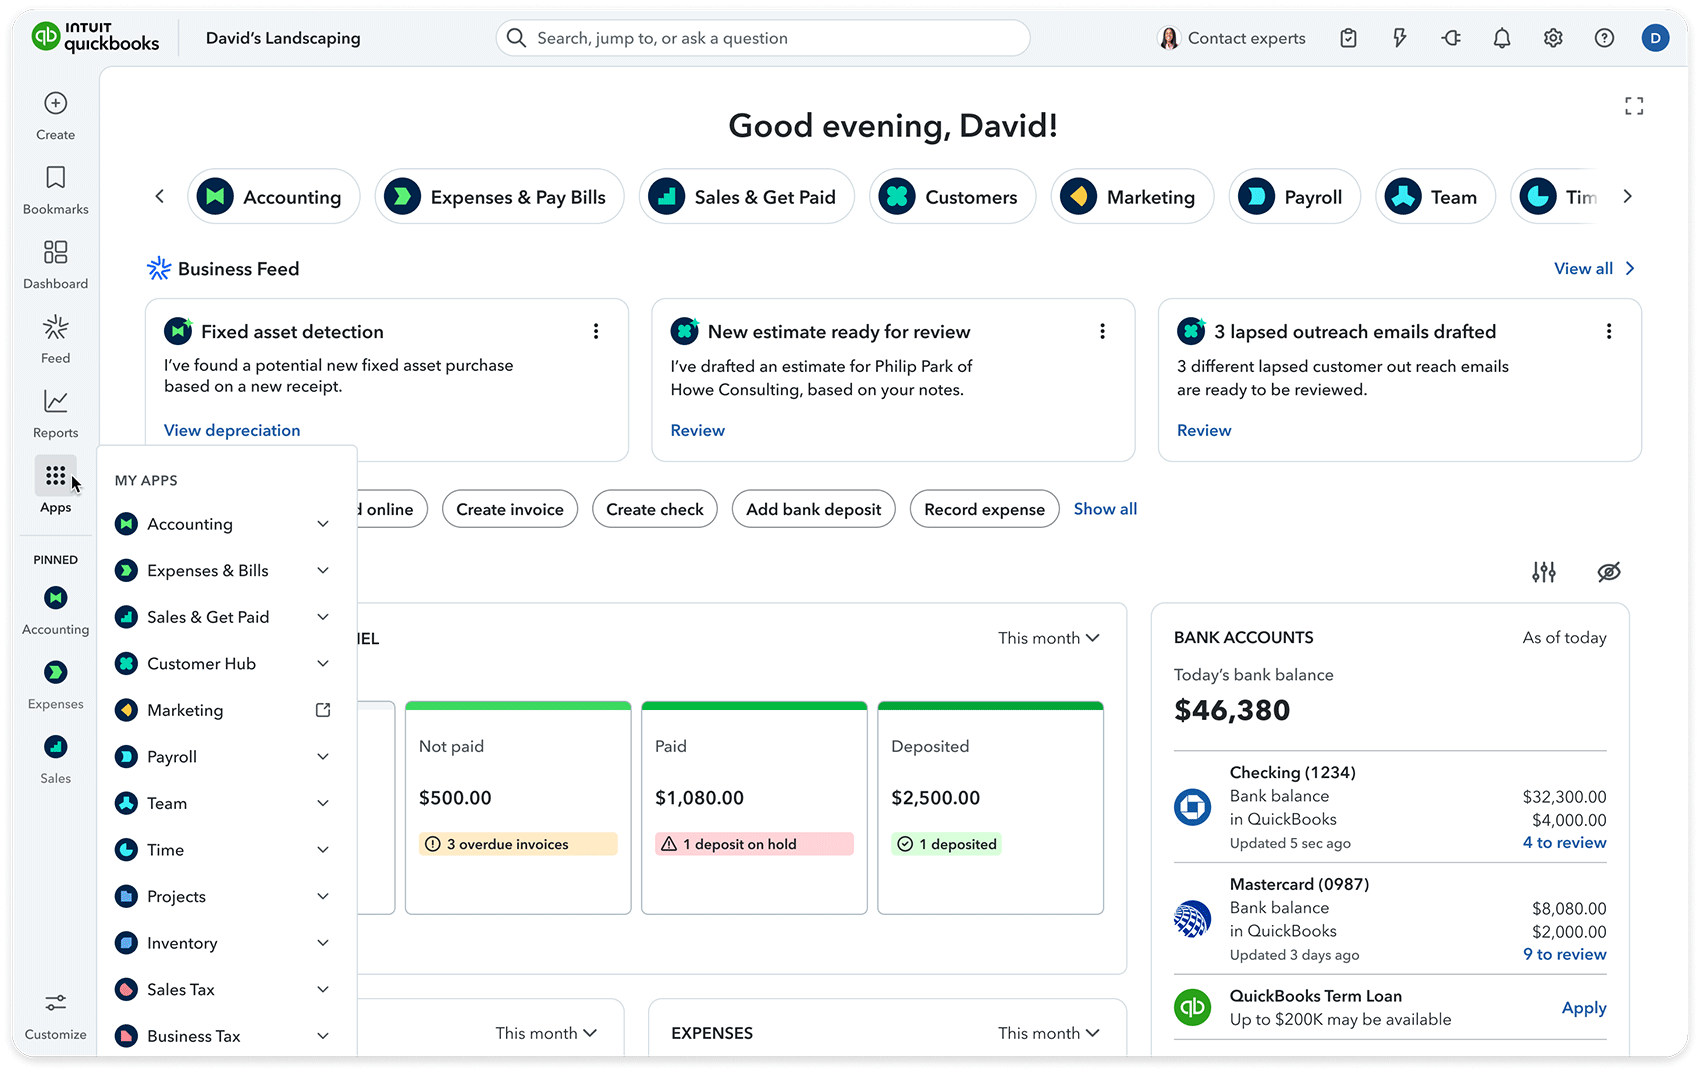The height and width of the screenshot is (1072, 1700).
Task: Open the QuickBooks settings gear
Action: [x=1553, y=37]
